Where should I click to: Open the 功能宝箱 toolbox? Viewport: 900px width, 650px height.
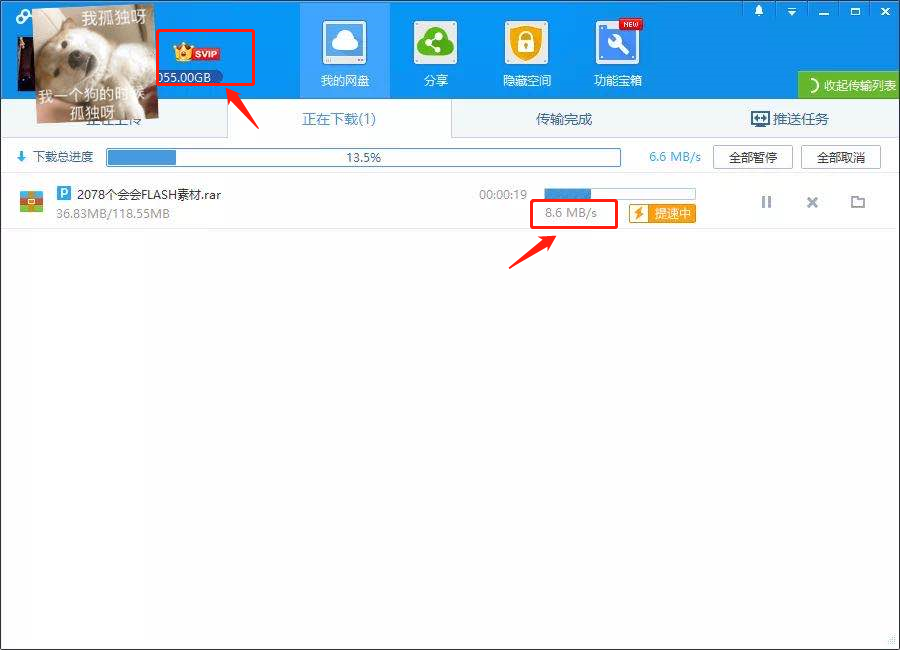[618, 53]
